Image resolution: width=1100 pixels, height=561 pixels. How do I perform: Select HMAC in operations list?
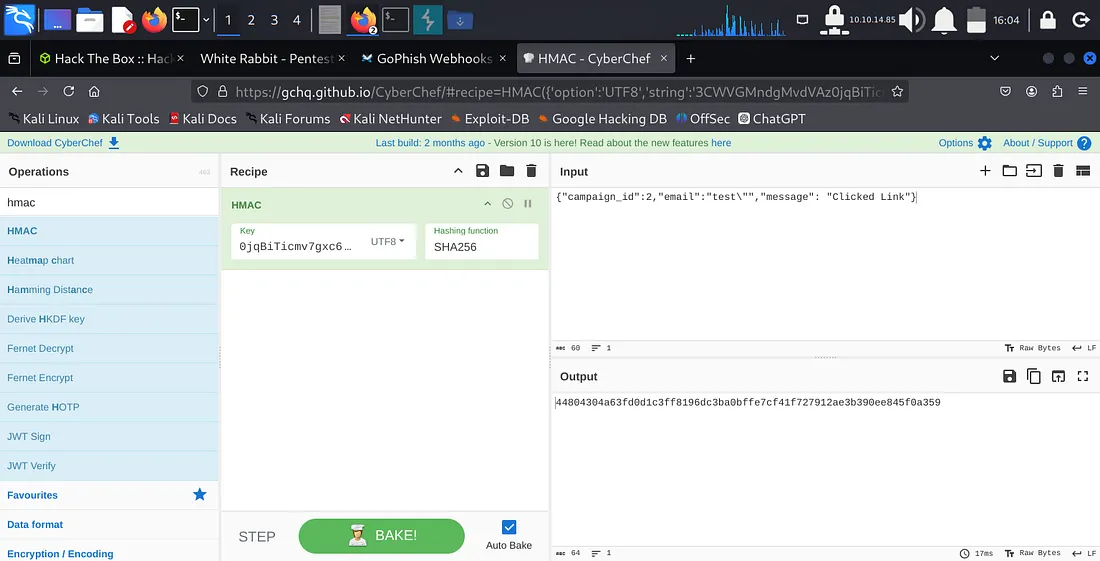point(109,231)
